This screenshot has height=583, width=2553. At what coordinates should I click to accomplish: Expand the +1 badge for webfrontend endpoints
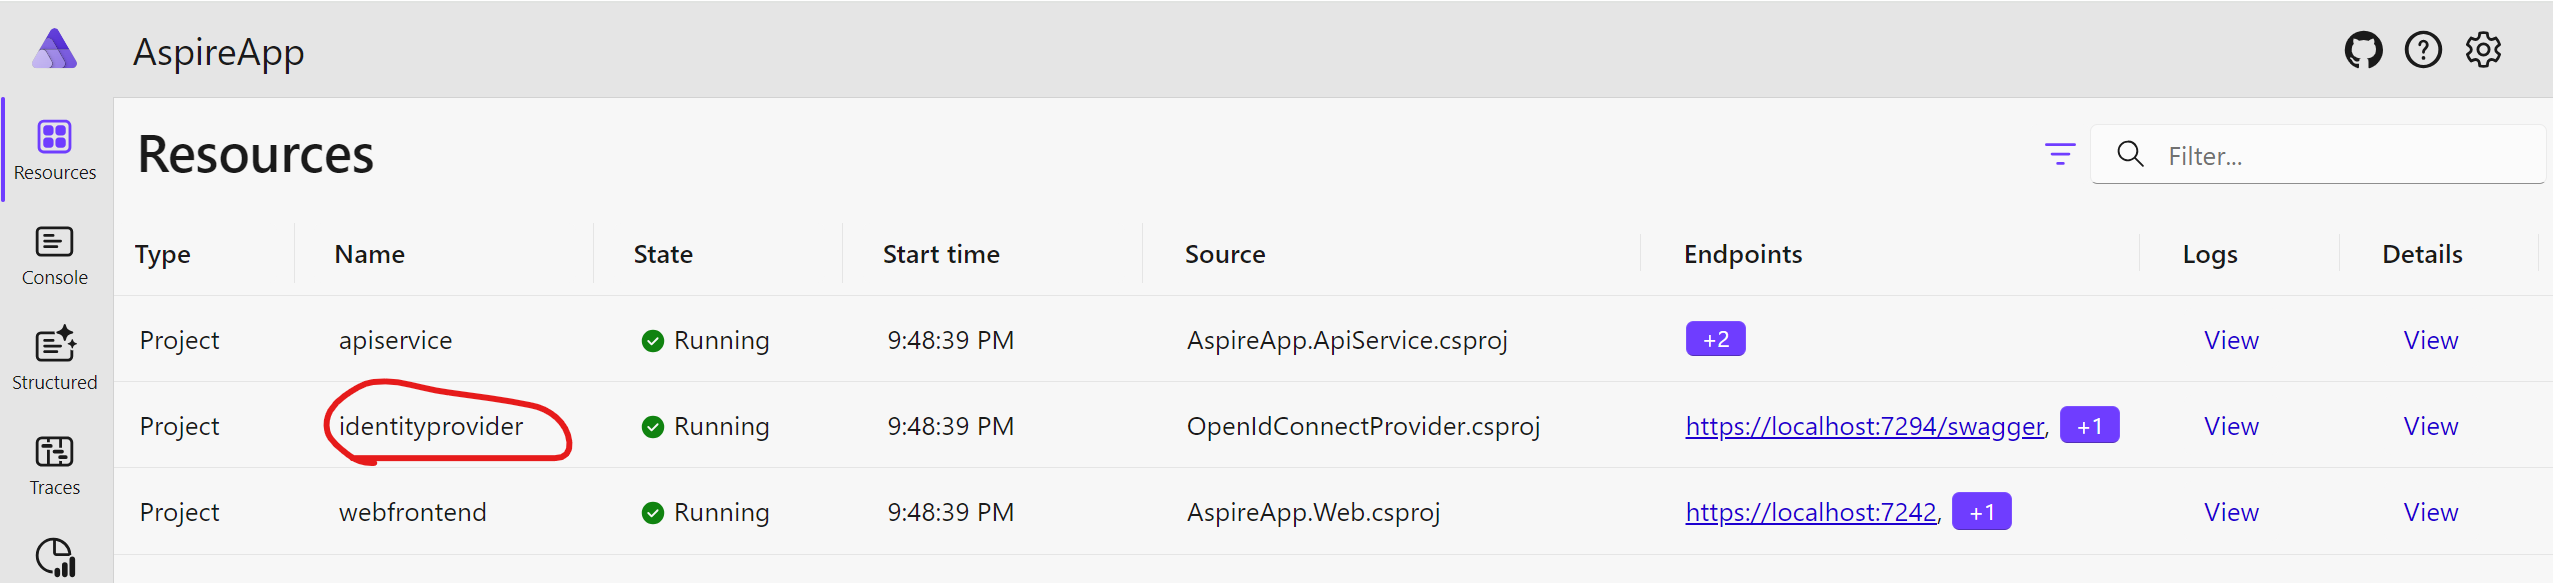point(1983,511)
